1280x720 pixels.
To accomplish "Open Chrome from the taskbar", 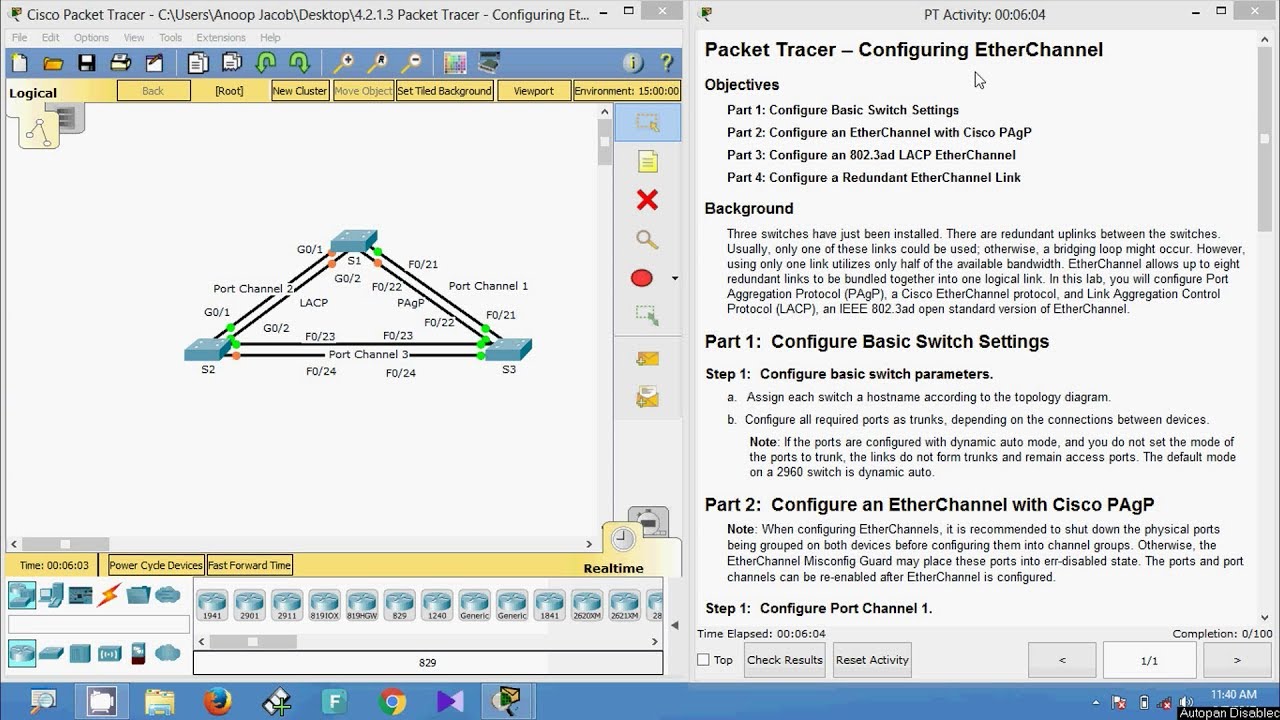I will click(x=392, y=701).
